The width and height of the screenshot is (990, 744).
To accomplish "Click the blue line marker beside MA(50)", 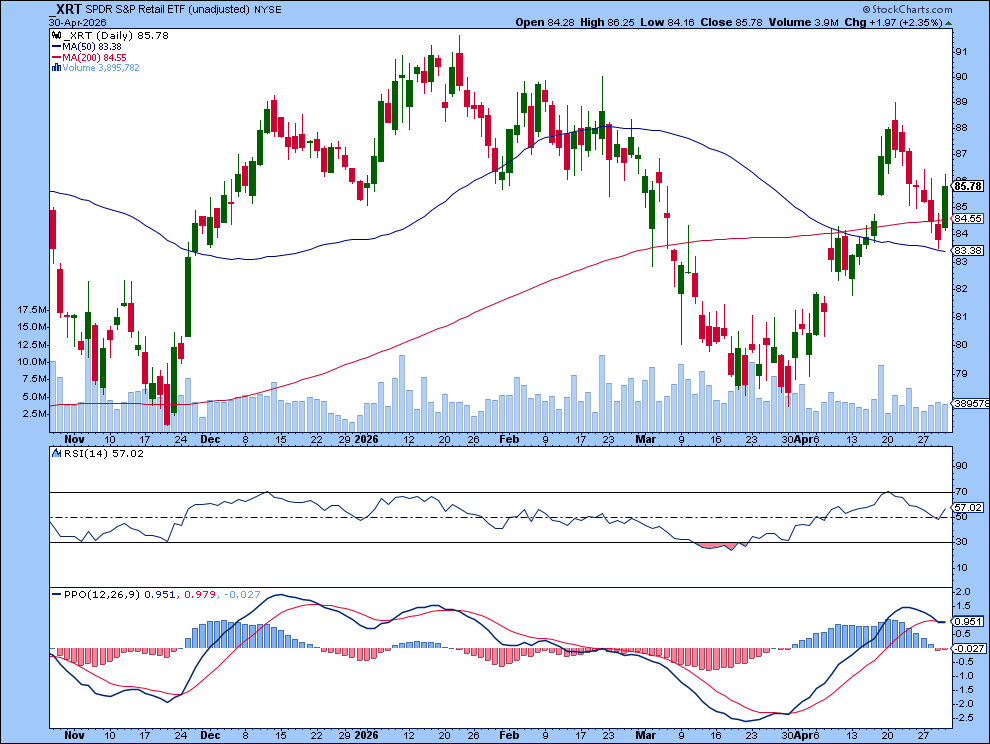I will pos(56,47).
